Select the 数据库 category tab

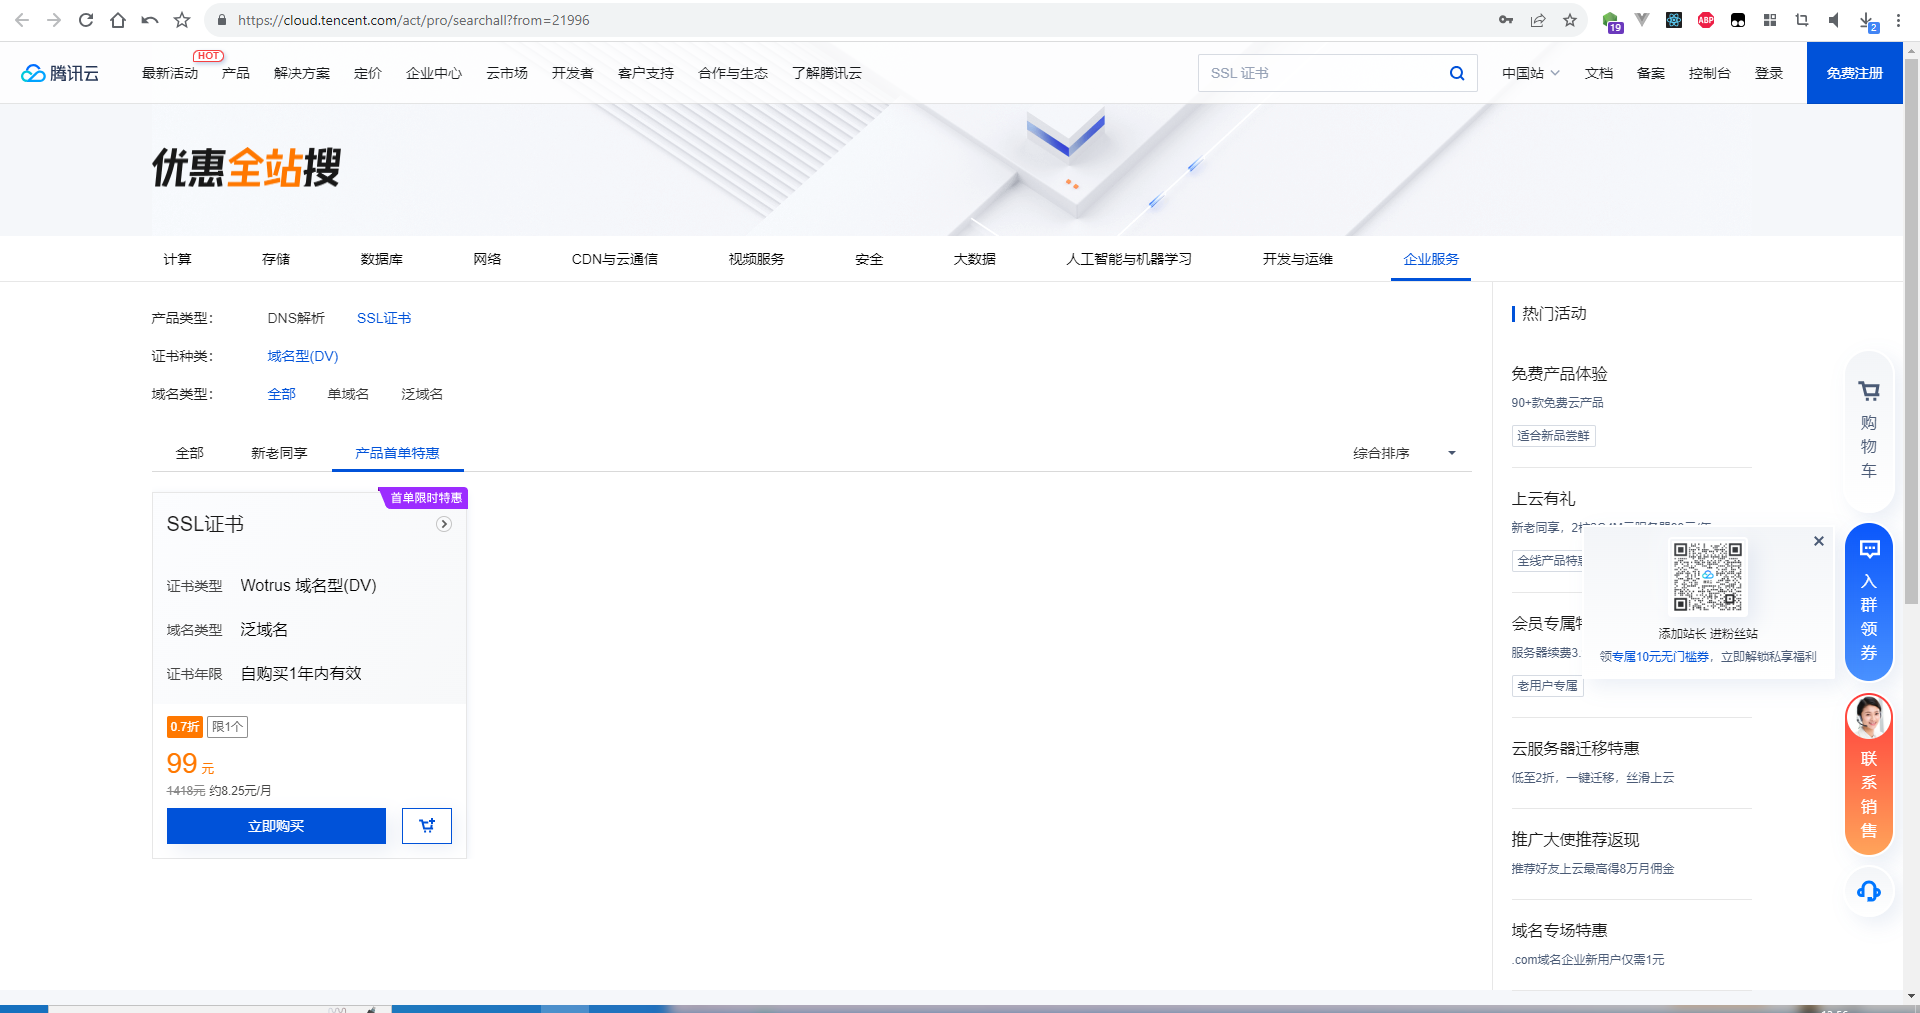382,259
